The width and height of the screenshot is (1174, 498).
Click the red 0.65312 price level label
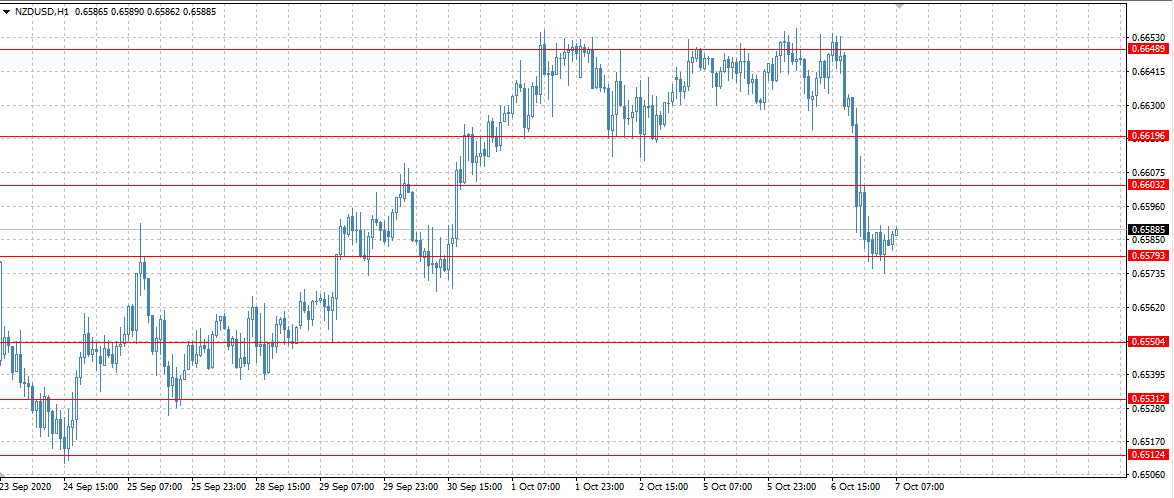(1149, 399)
